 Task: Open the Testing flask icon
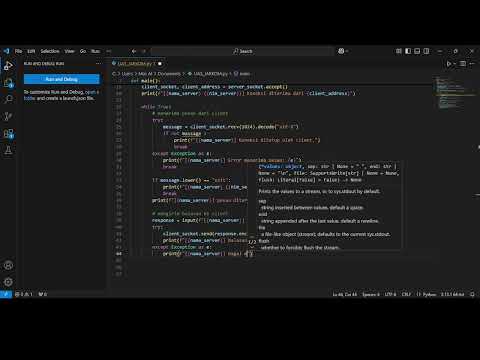pyautogui.click(x=8, y=150)
